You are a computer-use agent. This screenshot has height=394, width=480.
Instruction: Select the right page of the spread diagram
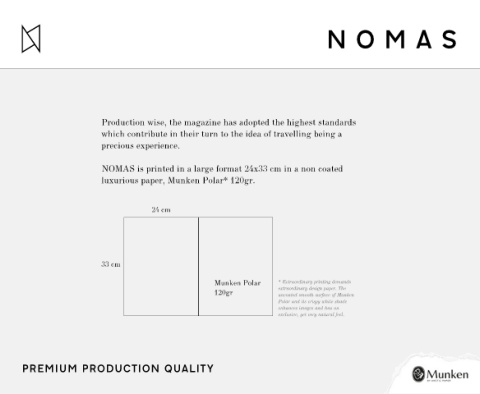click(x=236, y=266)
